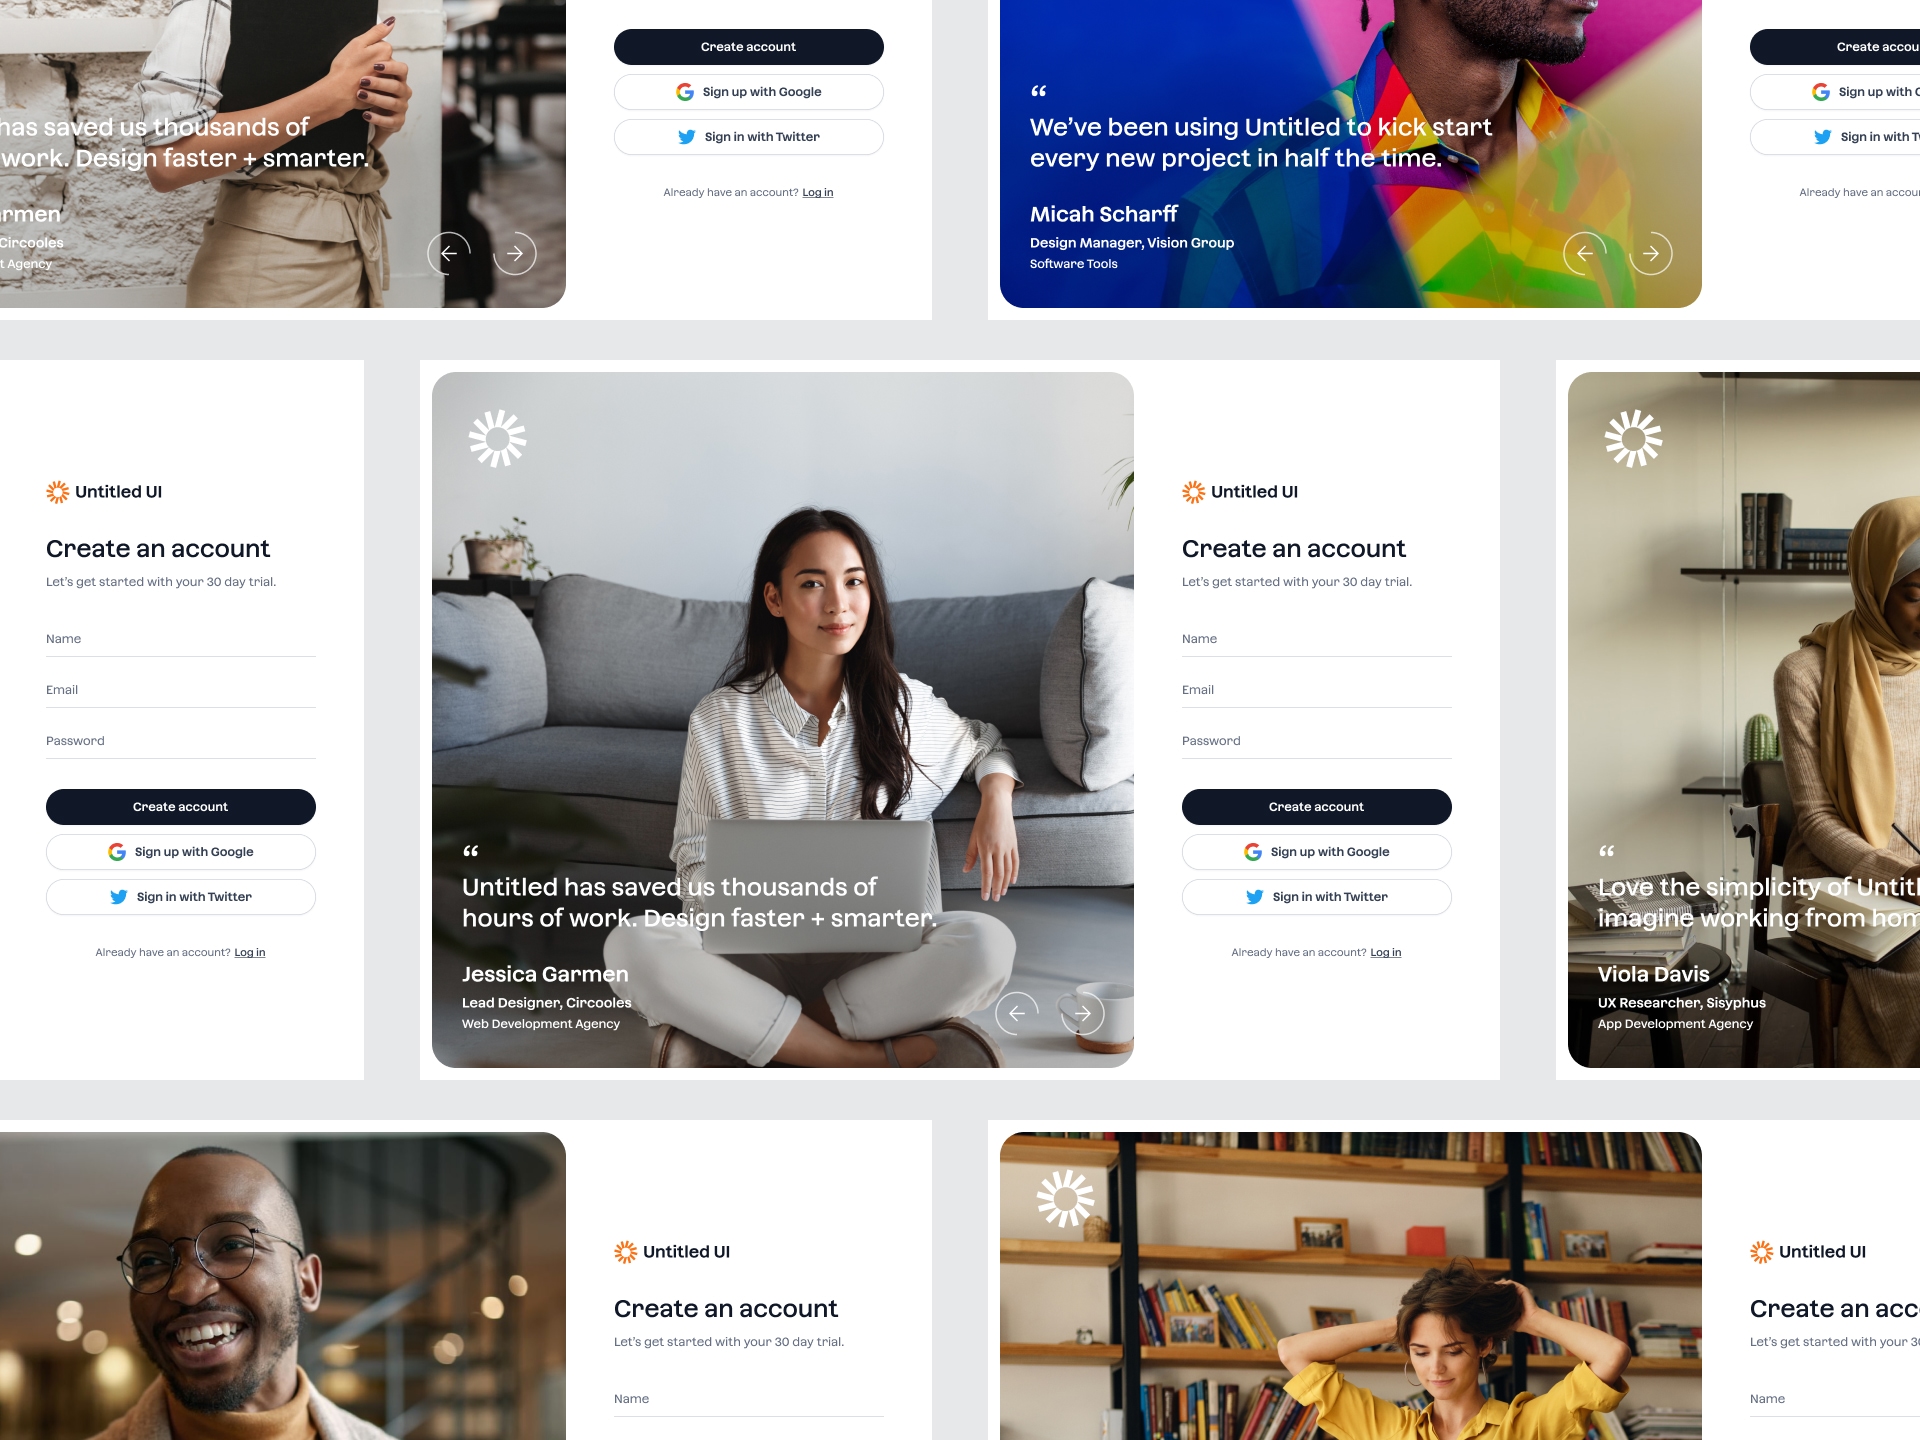Click the 'Log in' link below the form
This screenshot has height=1440, width=1920.
(x=249, y=951)
